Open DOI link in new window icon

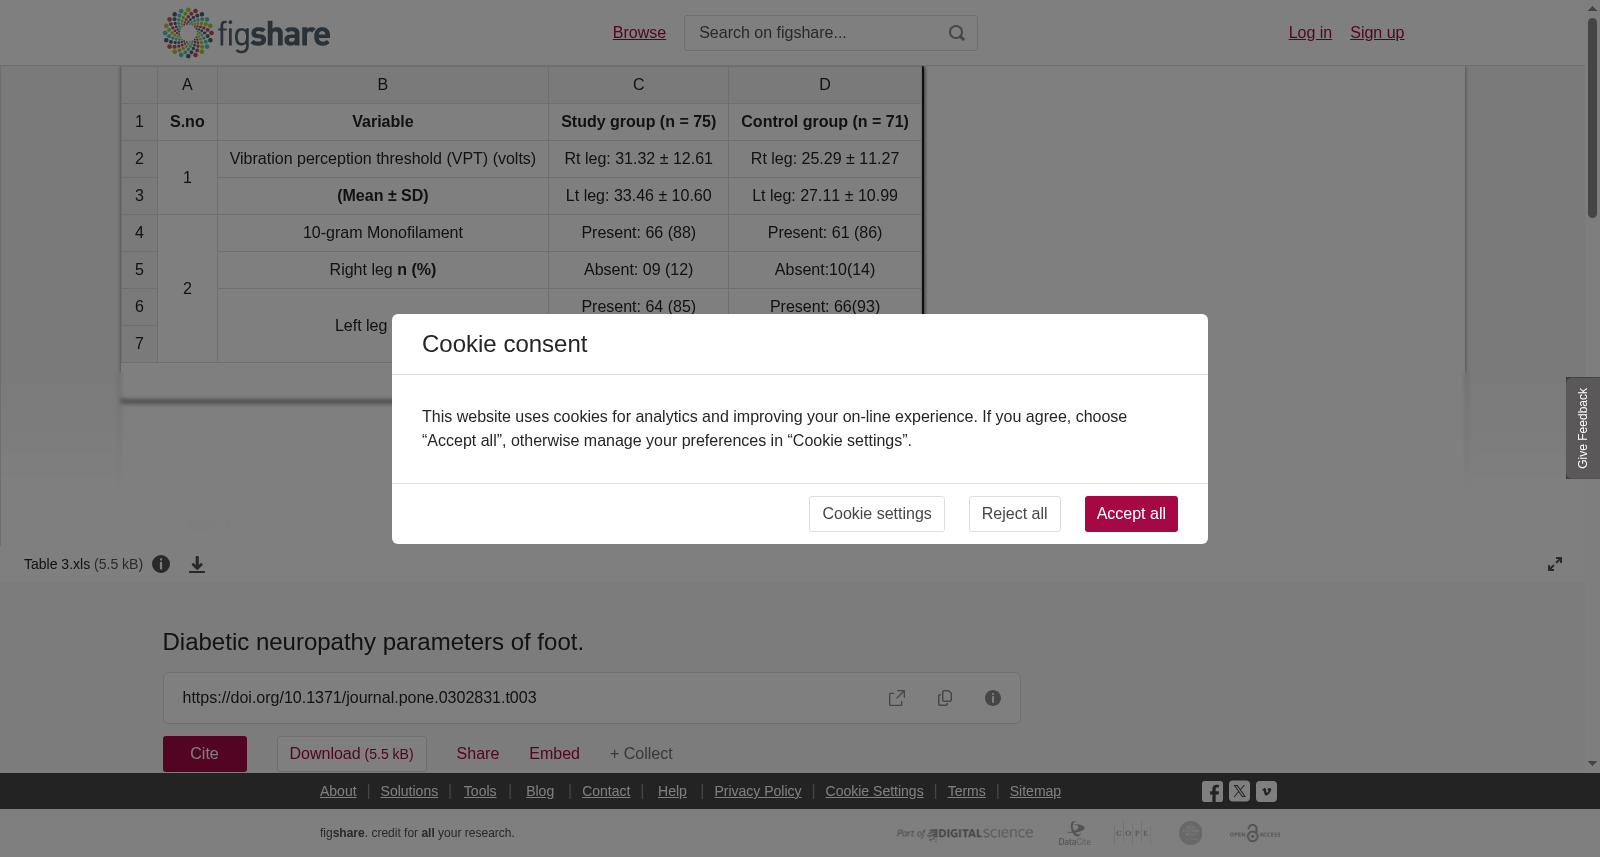[x=897, y=698]
